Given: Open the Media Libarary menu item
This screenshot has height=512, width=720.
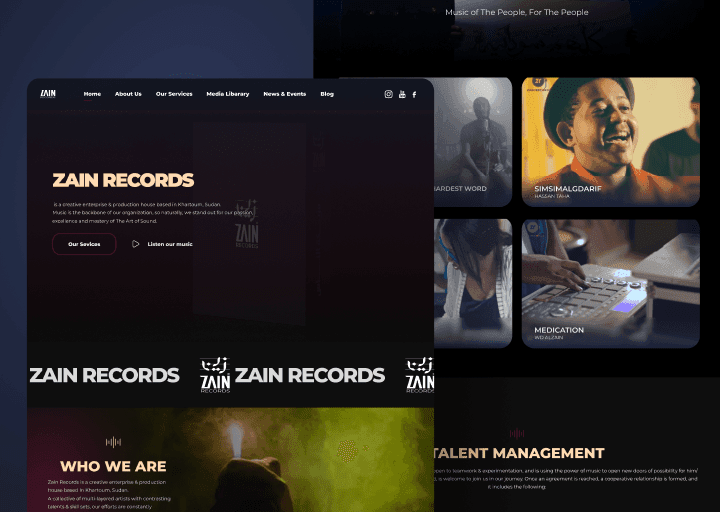Looking at the screenshot, I should click(x=228, y=94).
